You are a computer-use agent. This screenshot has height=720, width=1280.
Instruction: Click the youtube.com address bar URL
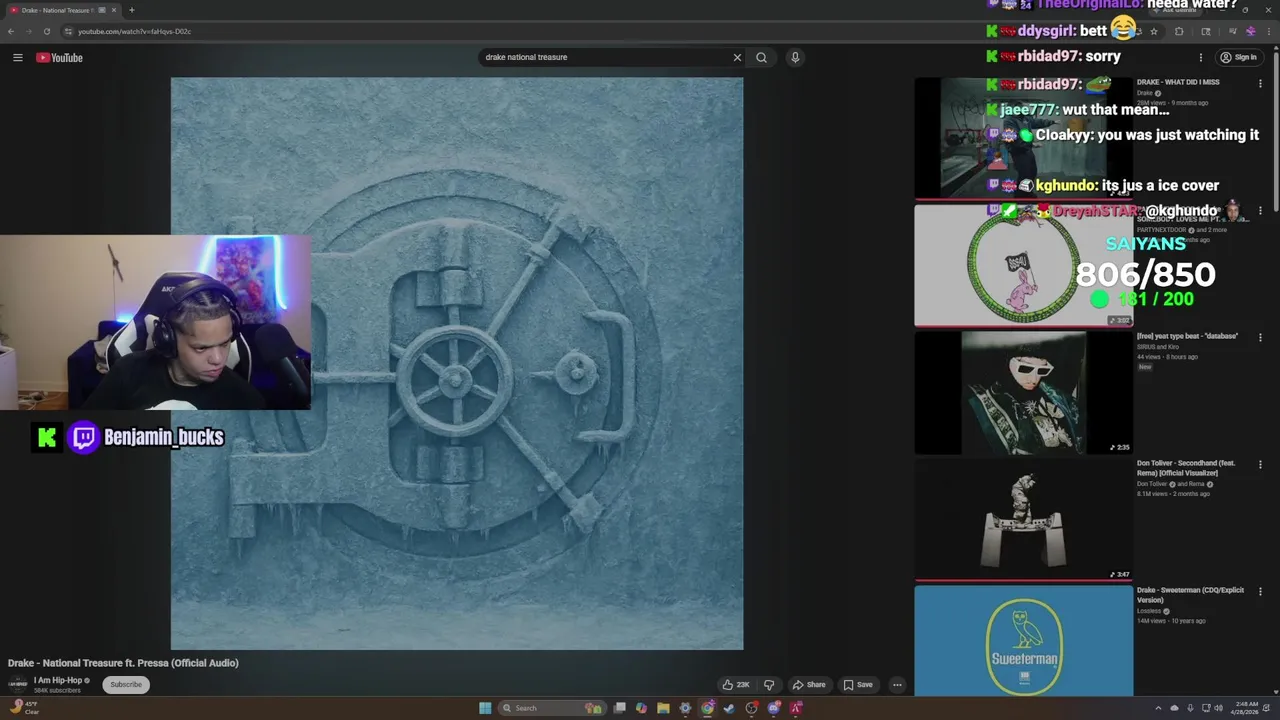pyautogui.click(x=134, y=31)
